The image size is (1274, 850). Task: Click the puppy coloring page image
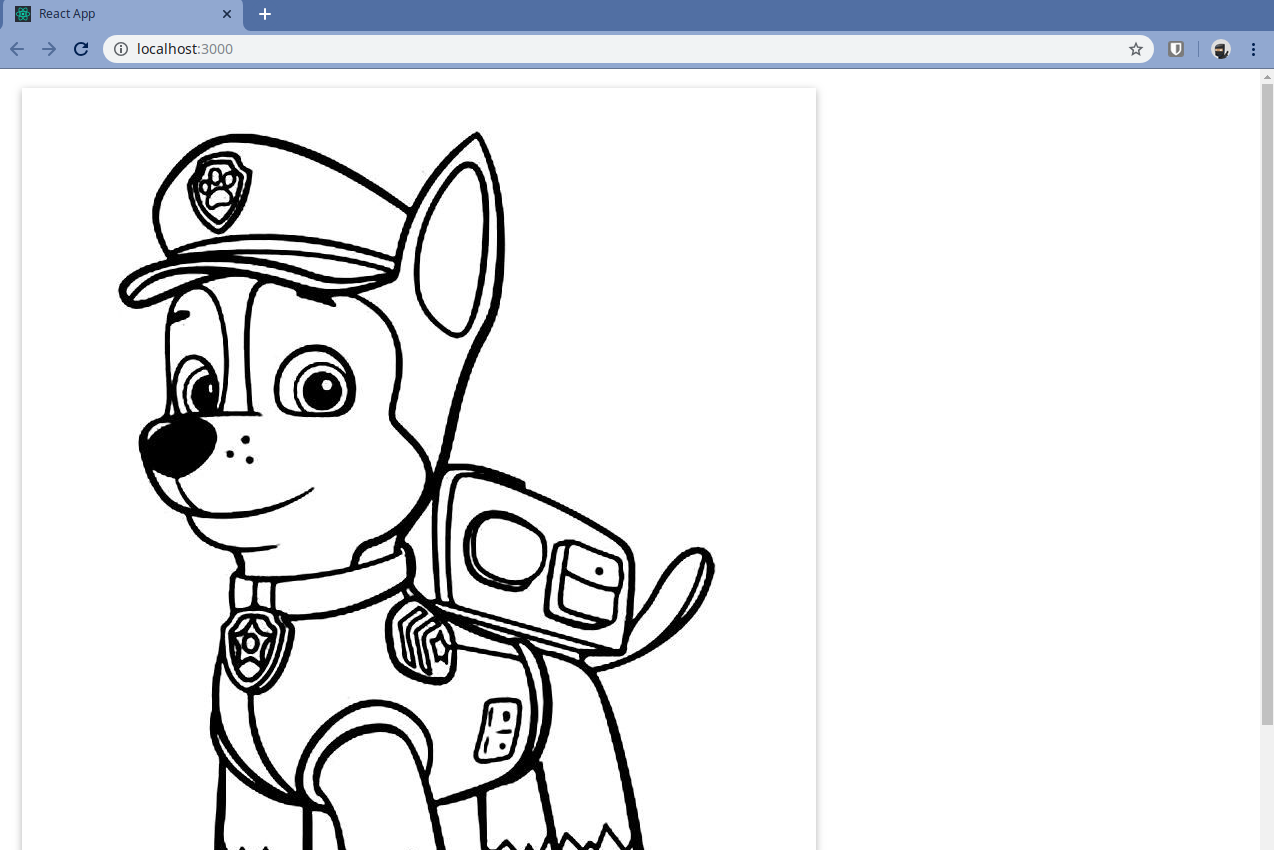coord(419,469)
